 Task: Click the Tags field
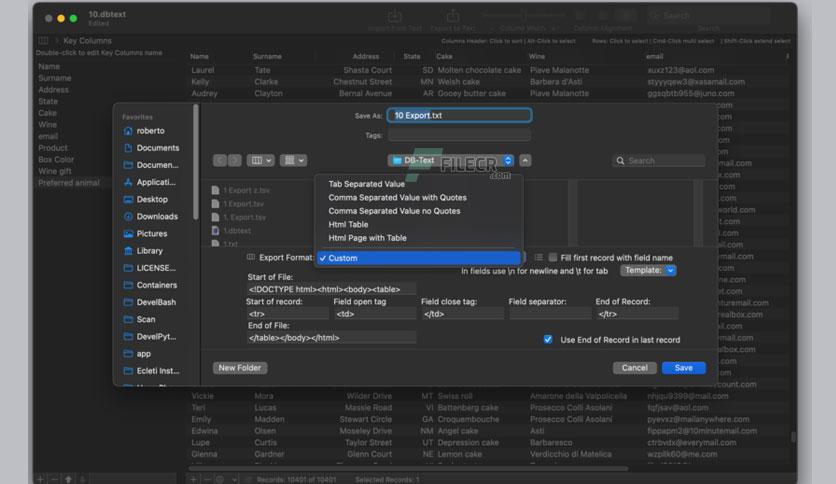459,135
